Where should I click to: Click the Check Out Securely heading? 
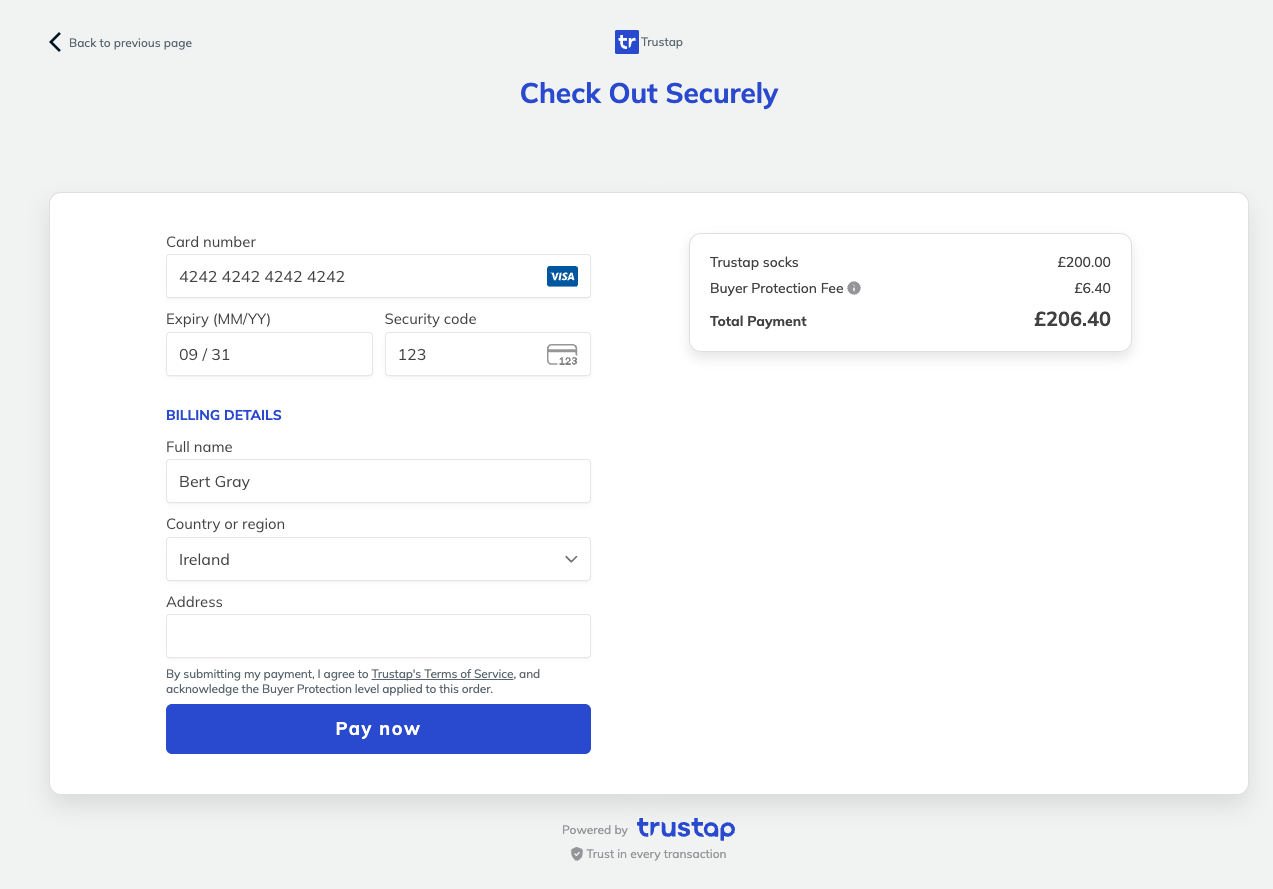[649, 94]
